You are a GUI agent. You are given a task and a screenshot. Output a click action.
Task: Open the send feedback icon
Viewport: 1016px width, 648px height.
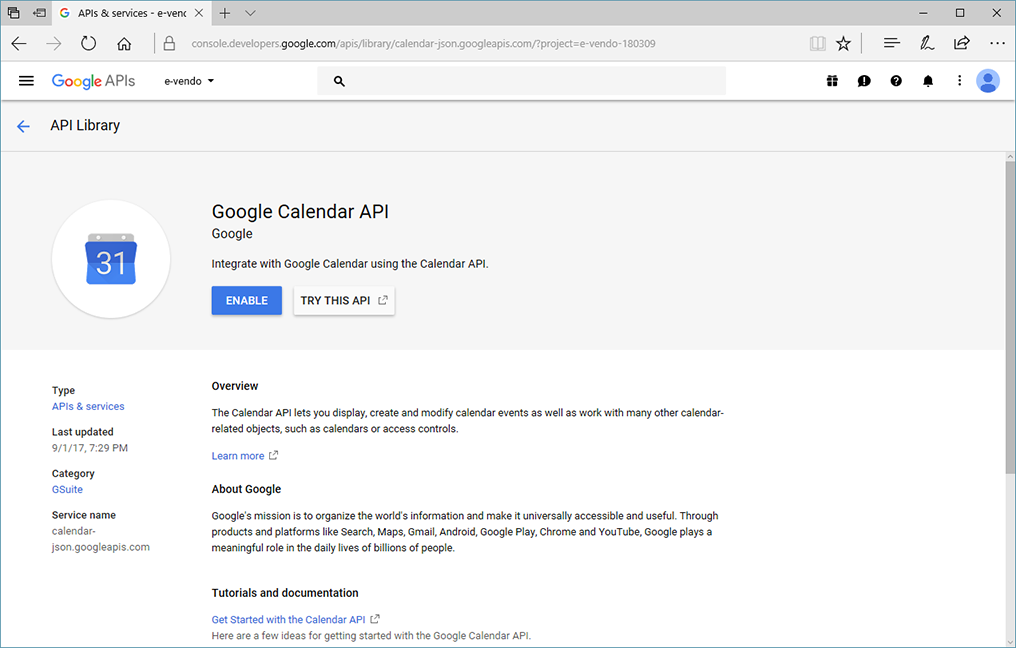coord(864,81)
